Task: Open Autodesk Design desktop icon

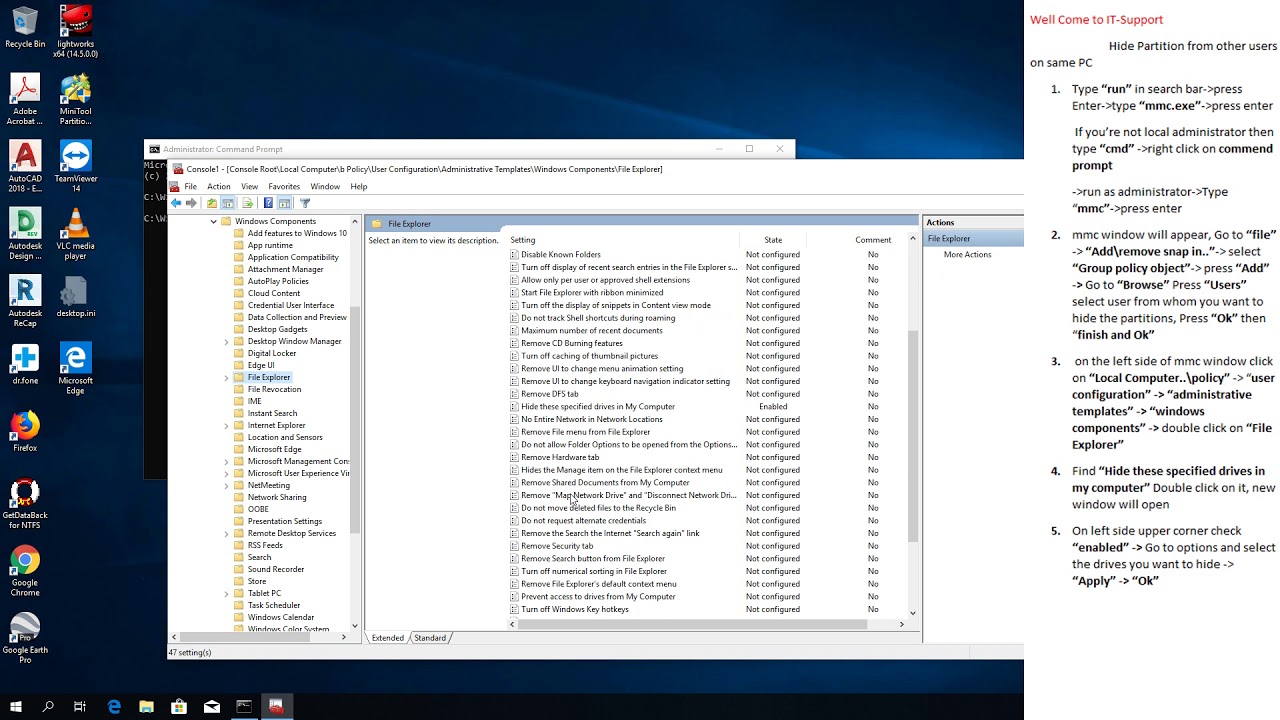Action: (x=25, y=233)
